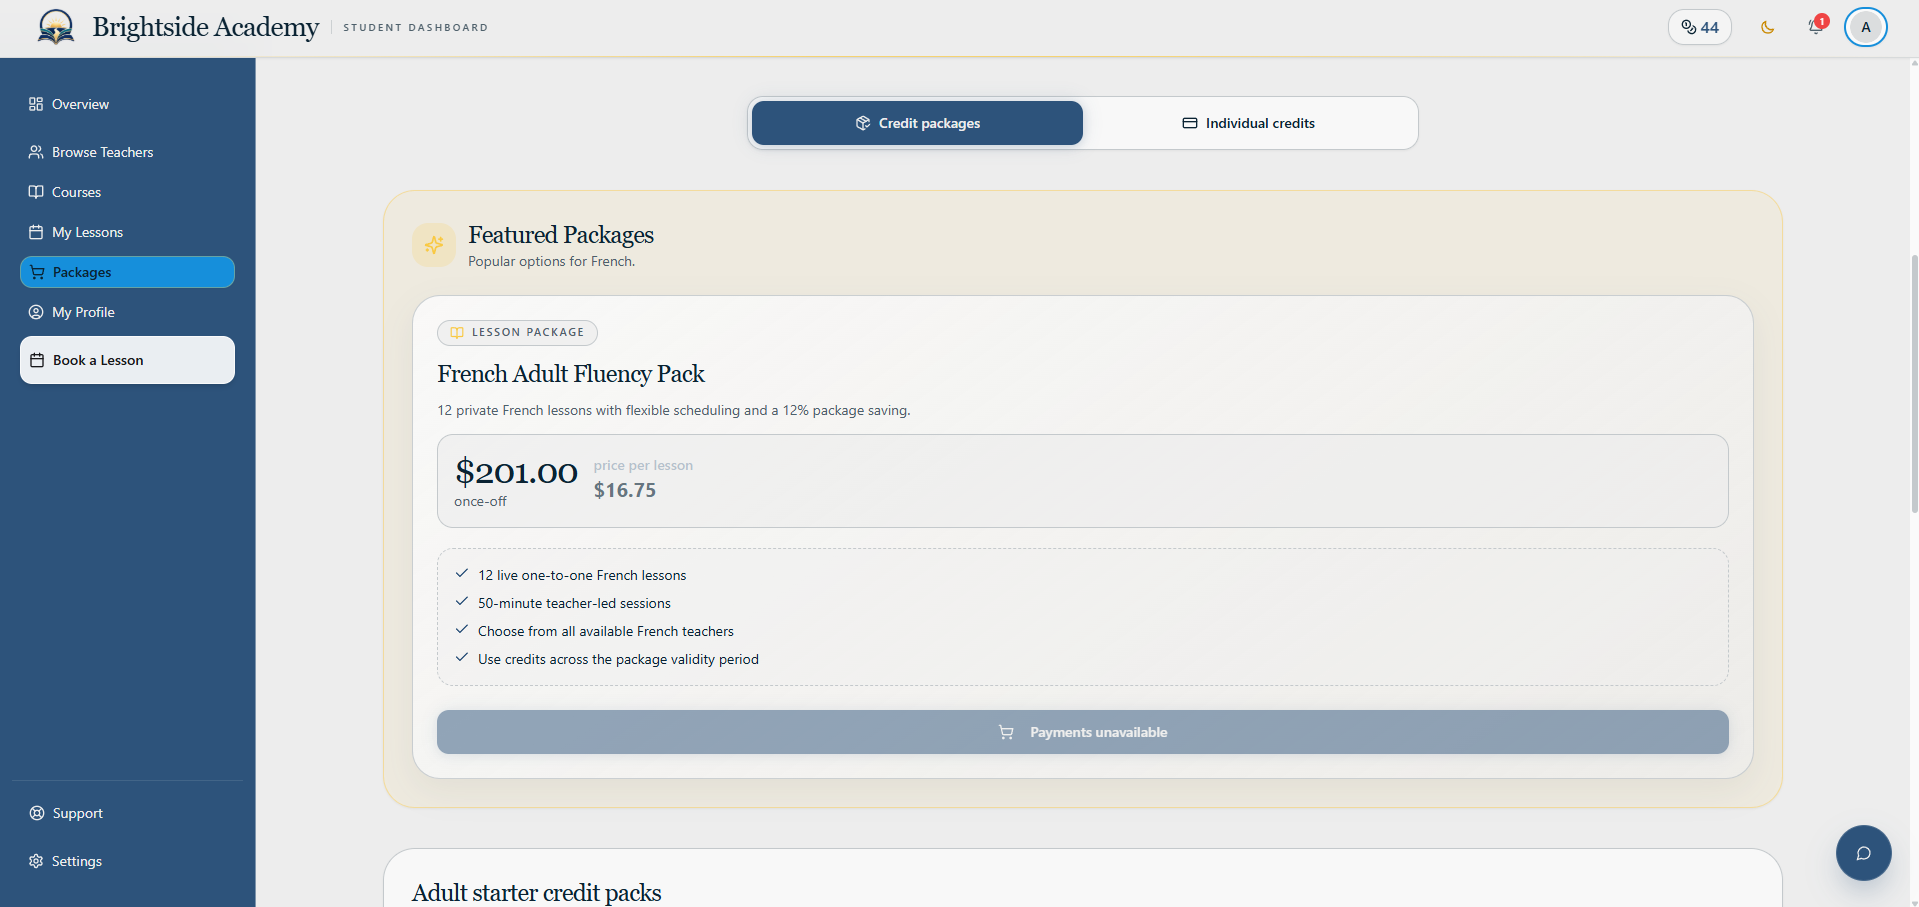
Task: Go to Overview in the sidebar
Action: (x=127, y=104)
